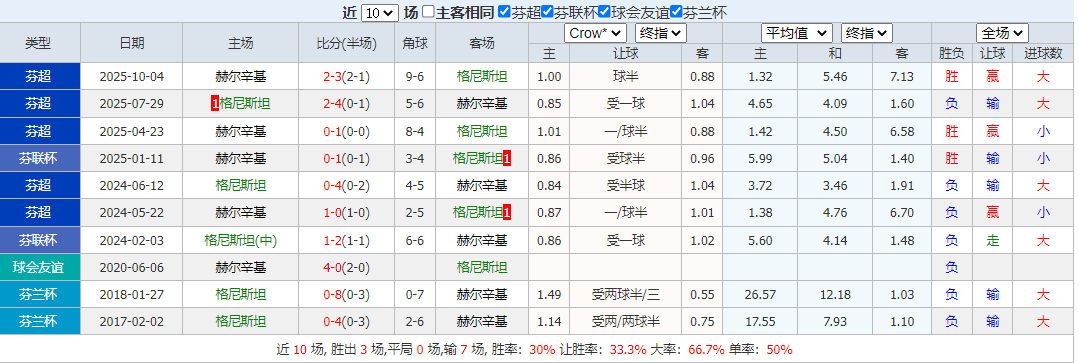
Task: Click the 30% win rate in the summary
Action: (542, 349)
